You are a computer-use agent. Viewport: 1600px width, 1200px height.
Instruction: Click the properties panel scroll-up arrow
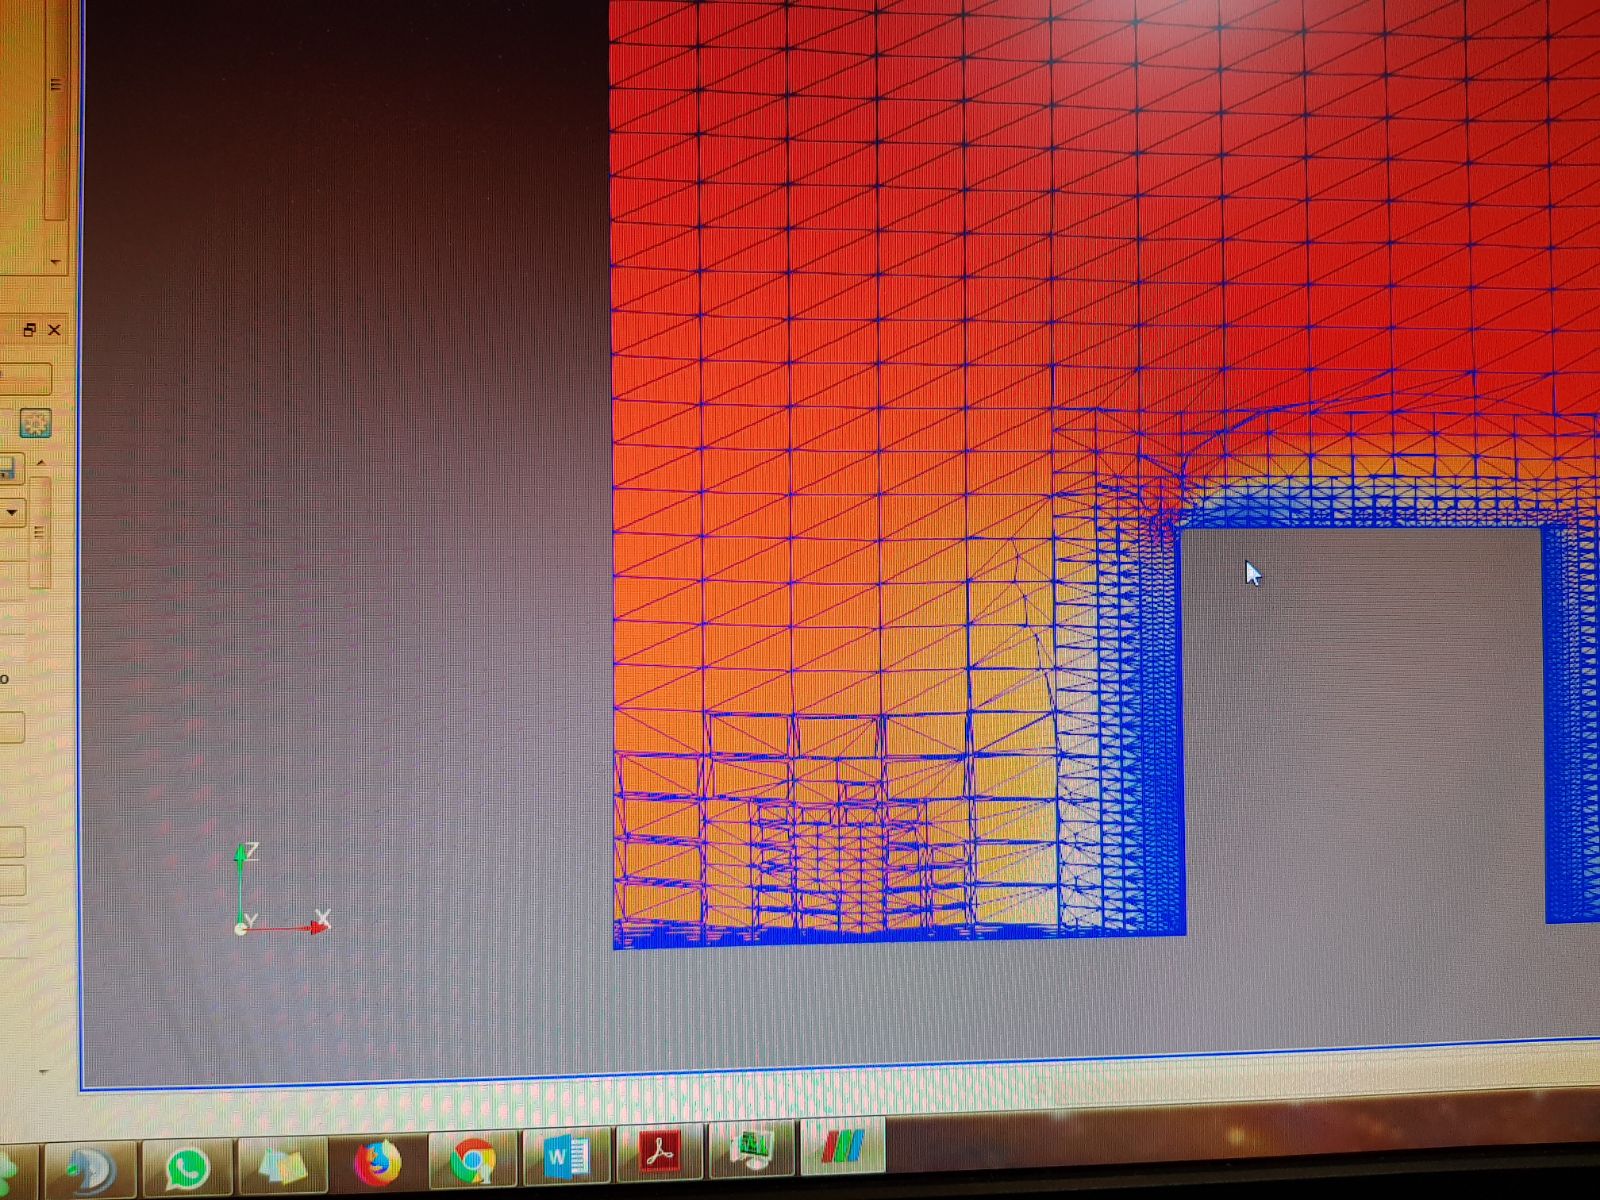pyautogui.click(x=40, y=463)
